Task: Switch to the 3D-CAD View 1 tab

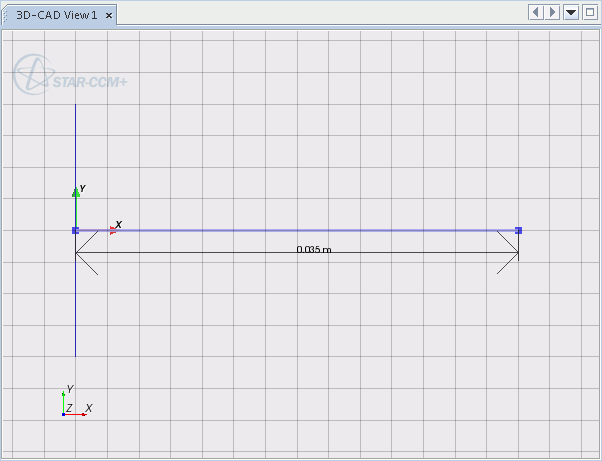Action: pyautogui.click(x=56, y=15)
